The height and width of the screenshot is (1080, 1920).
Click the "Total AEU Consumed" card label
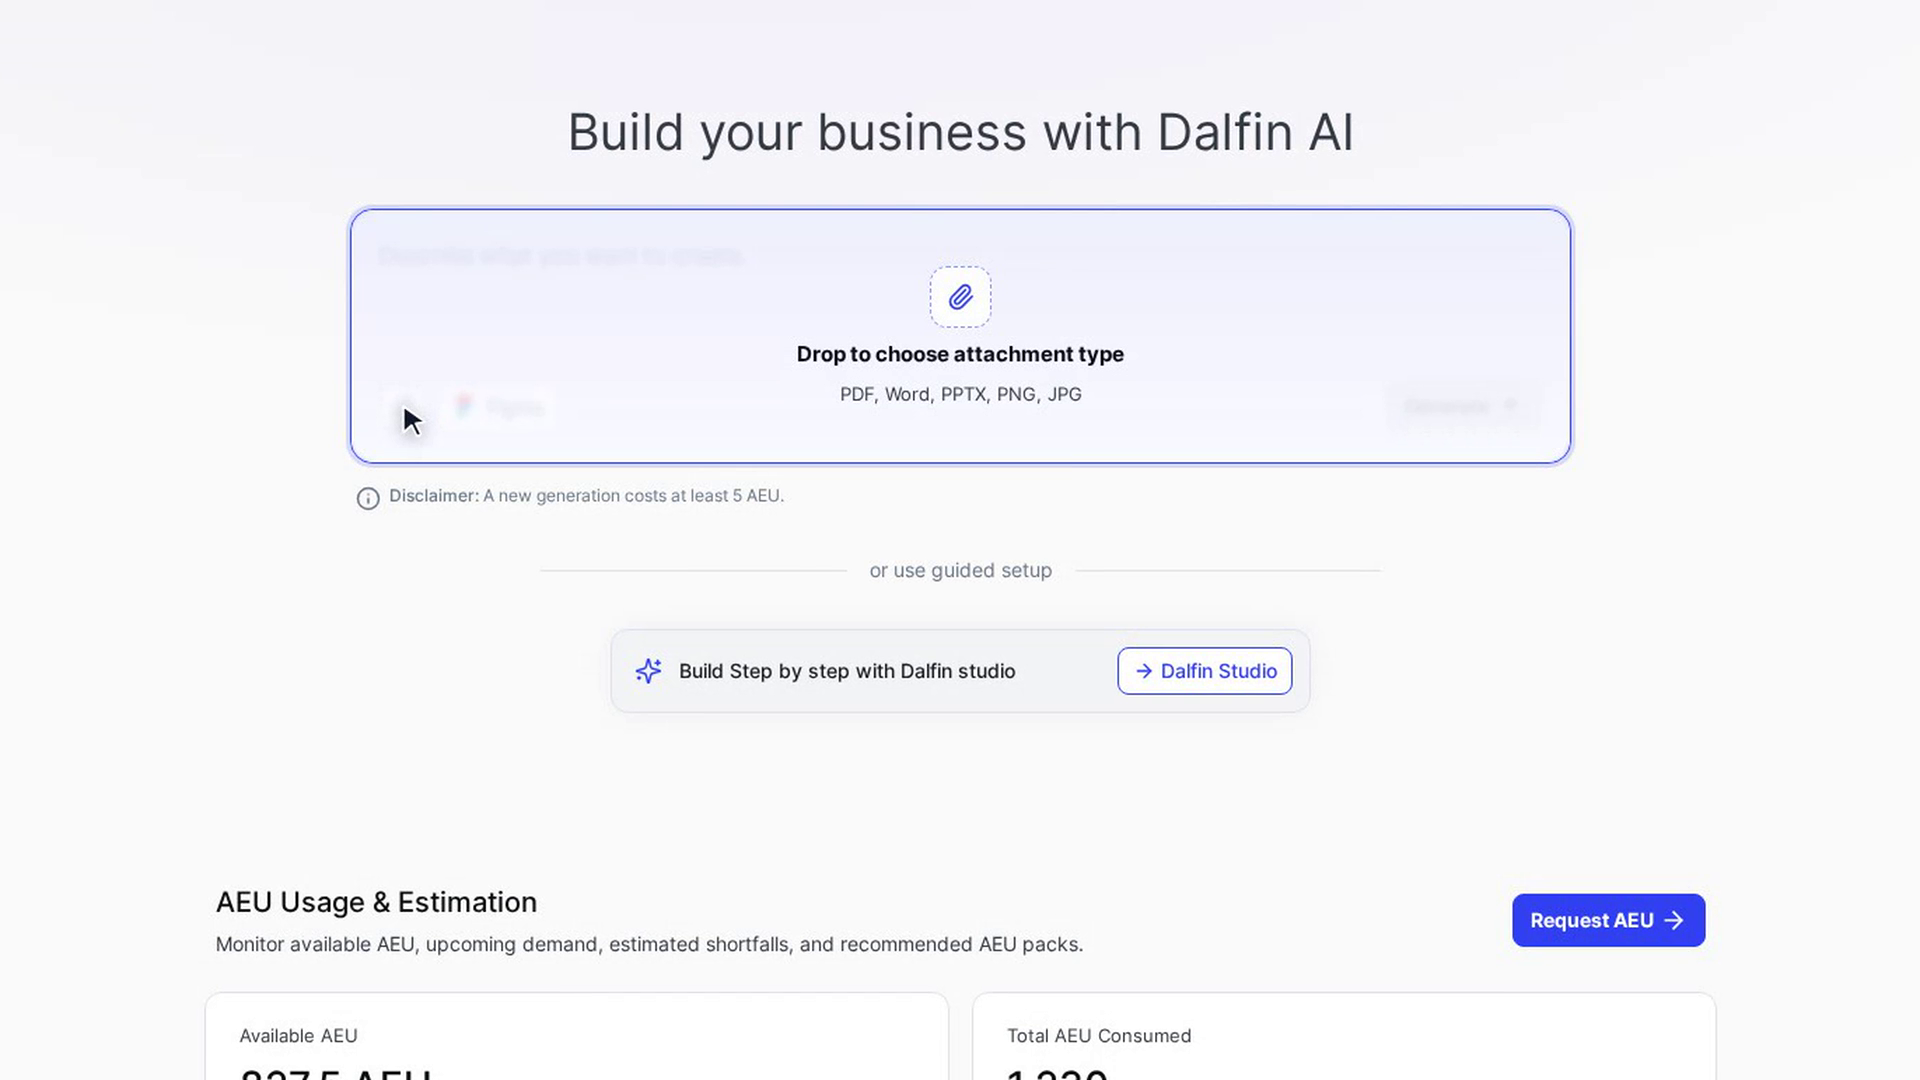[1099, 1036]
